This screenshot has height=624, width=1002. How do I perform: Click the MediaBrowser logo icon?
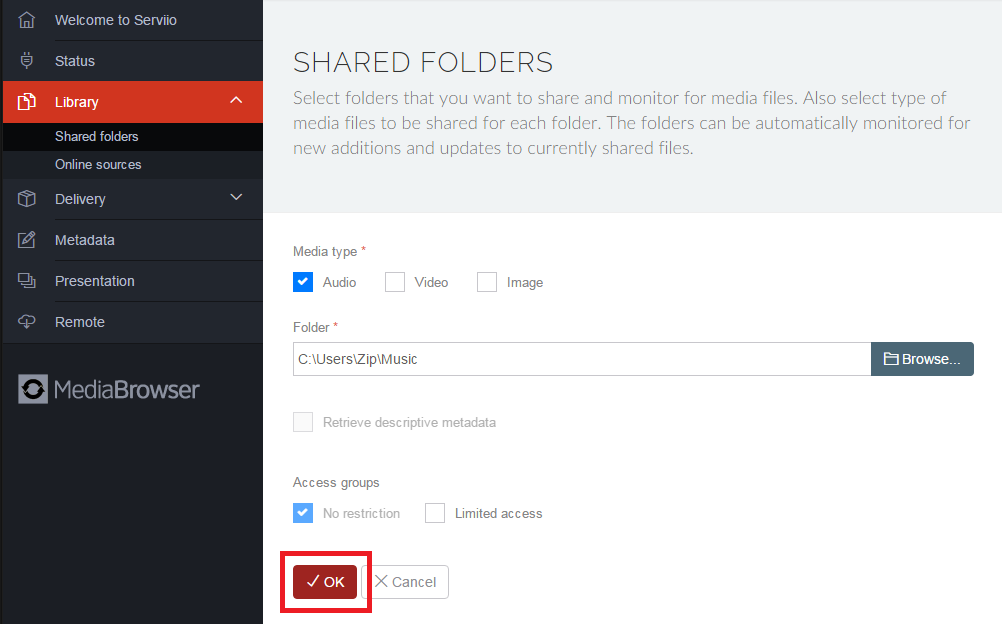pyautogui.click(x=33, y=389)
